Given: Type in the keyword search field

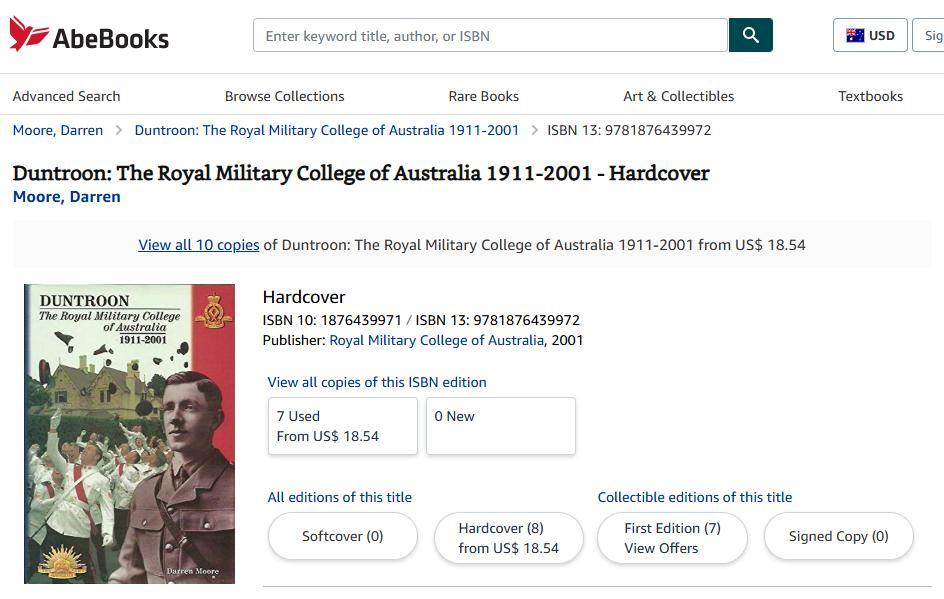Looking at the screenshot, I should click(490, 35).
